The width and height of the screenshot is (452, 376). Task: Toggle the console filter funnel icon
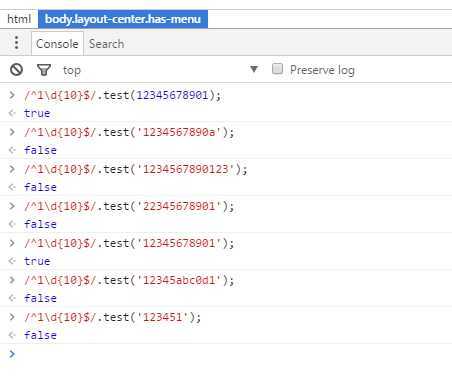44,70
